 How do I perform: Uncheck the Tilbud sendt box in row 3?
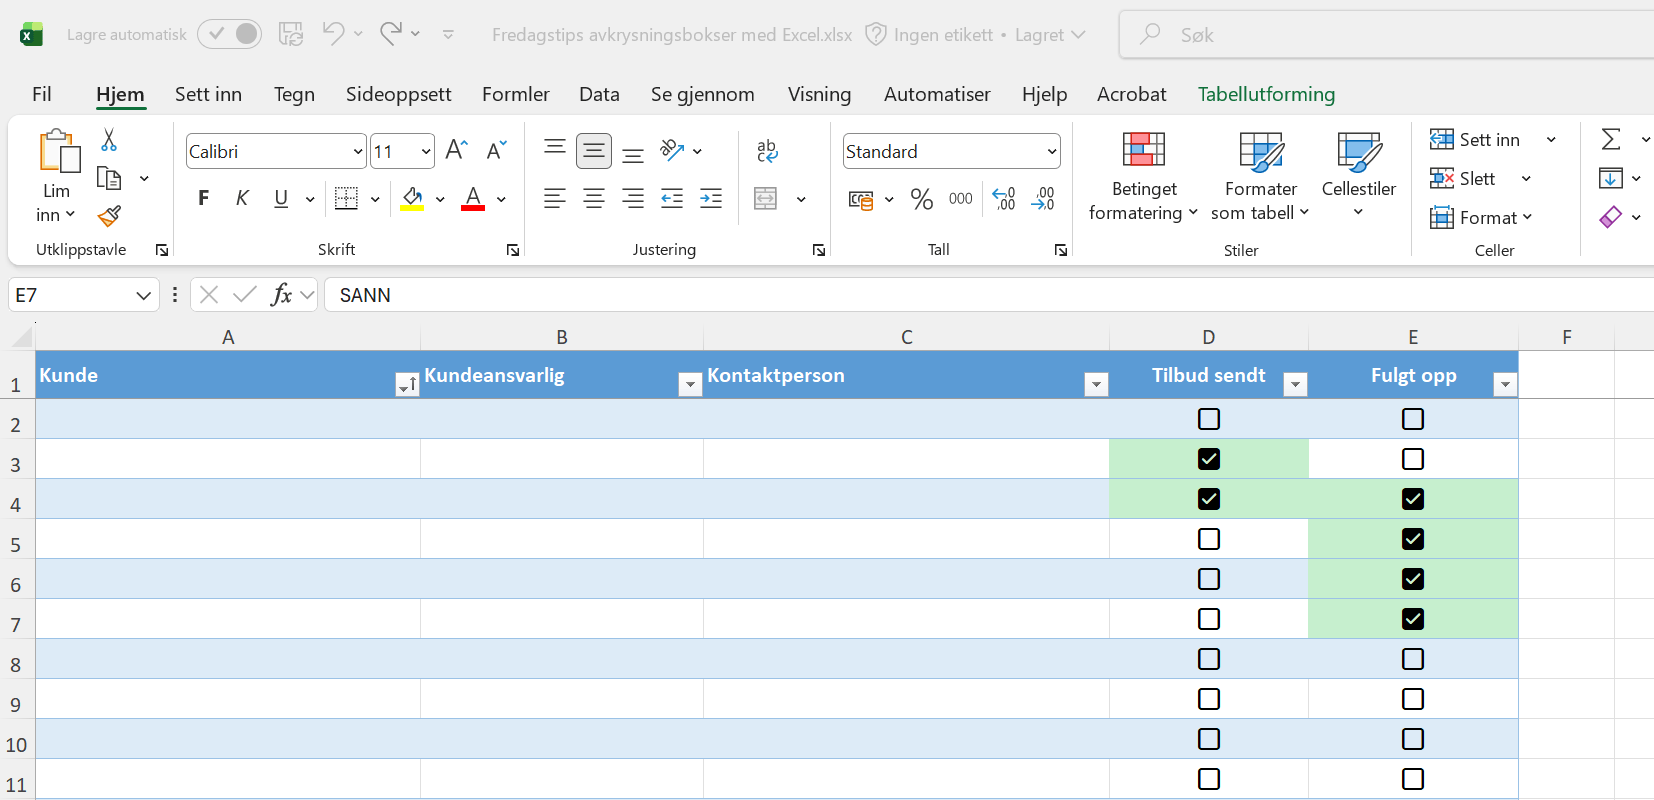tap(1209, 459)
